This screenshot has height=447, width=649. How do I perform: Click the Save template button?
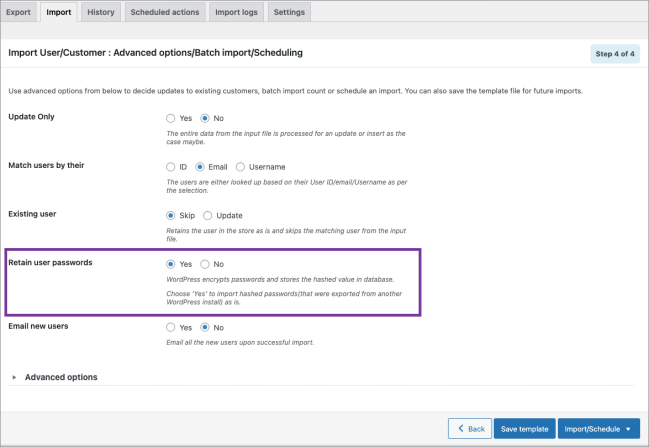point(524,429)
